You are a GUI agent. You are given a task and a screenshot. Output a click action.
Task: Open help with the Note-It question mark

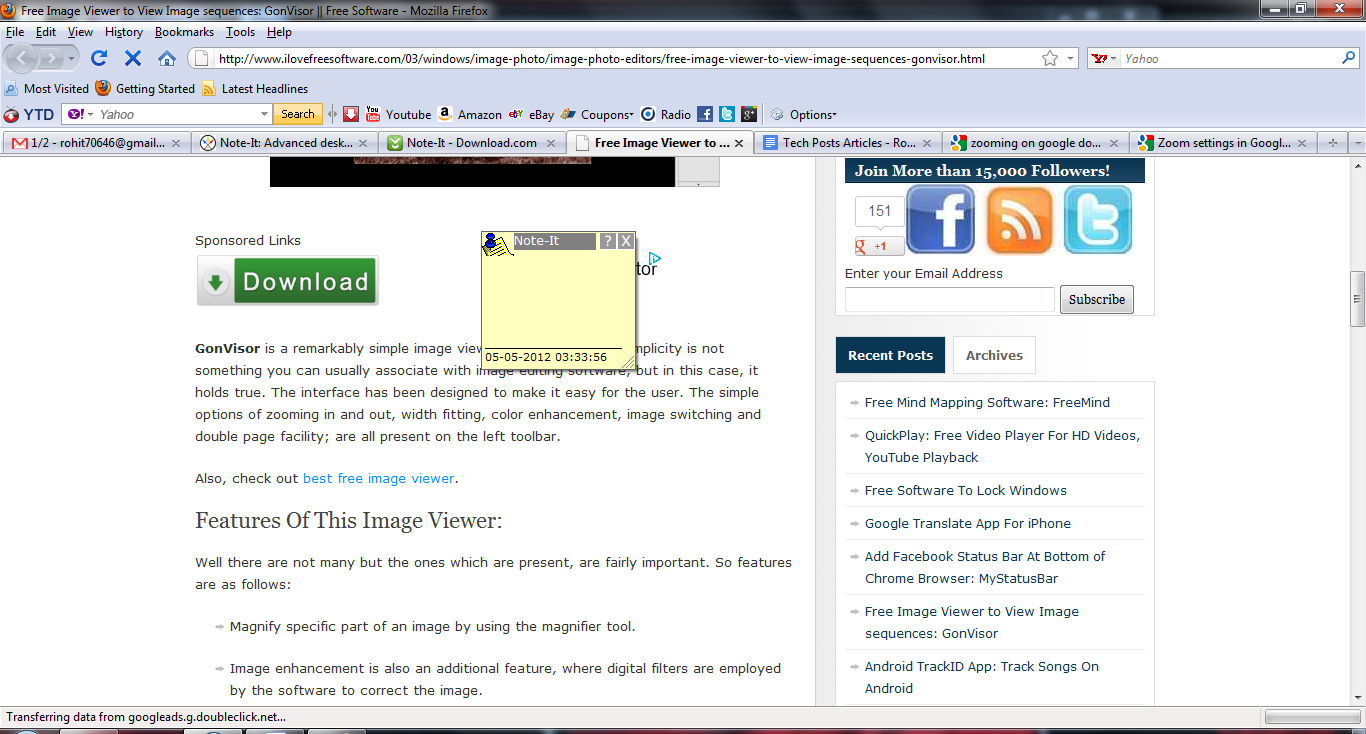(x=607, y=241)
